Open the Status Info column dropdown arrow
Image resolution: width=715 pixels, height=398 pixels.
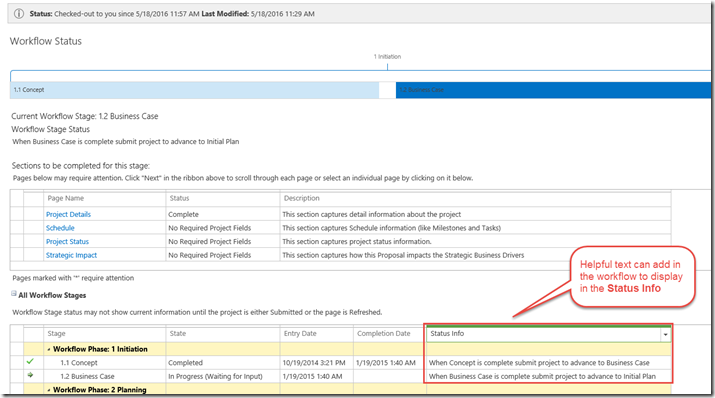coord(665,335)
